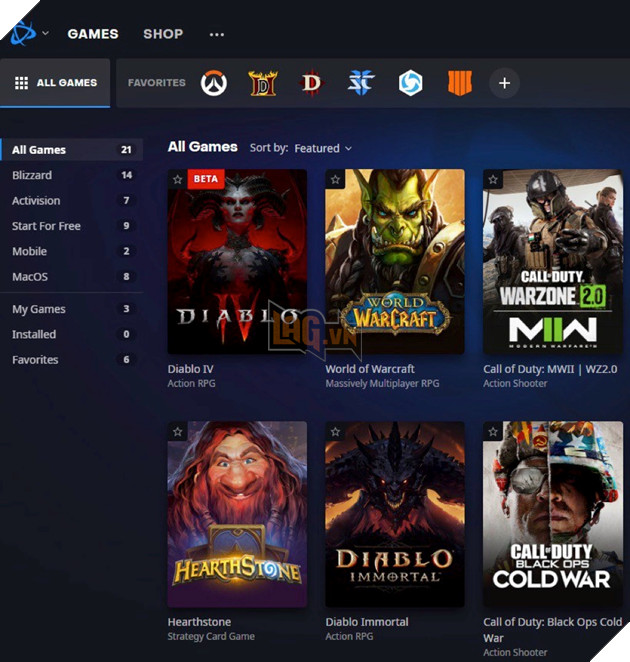This screenshot has height=662, width=630.
Task: Select the ALL GAMES tab
Action: 55,83
